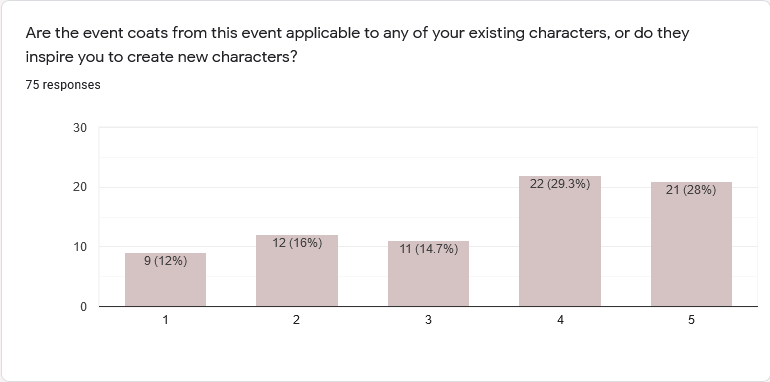
Task: Click the x-axis label 3
Action: [x=428, y=320]
